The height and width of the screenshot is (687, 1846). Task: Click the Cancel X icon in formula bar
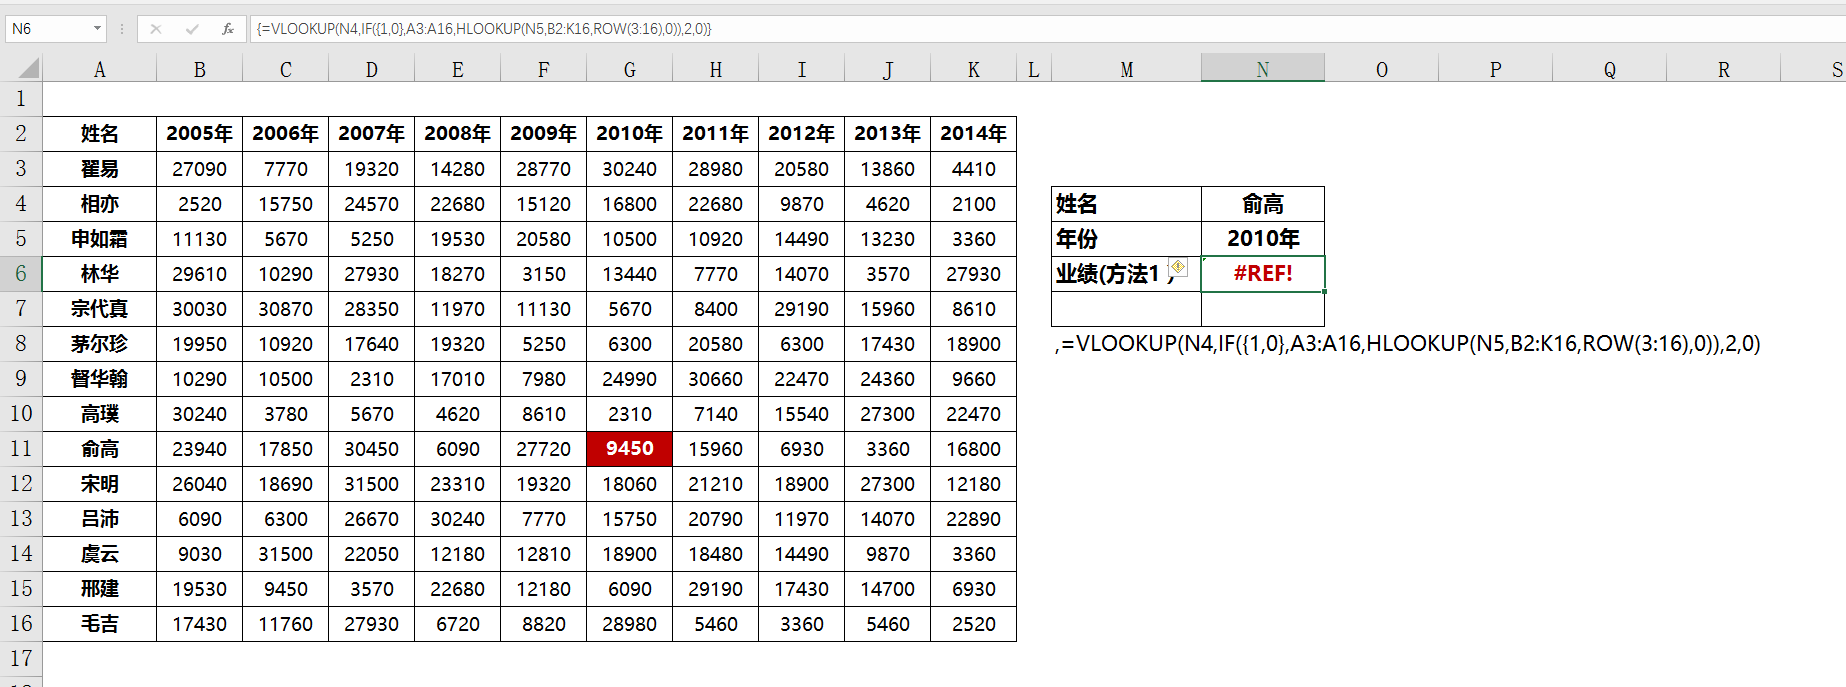click(156, 29)
